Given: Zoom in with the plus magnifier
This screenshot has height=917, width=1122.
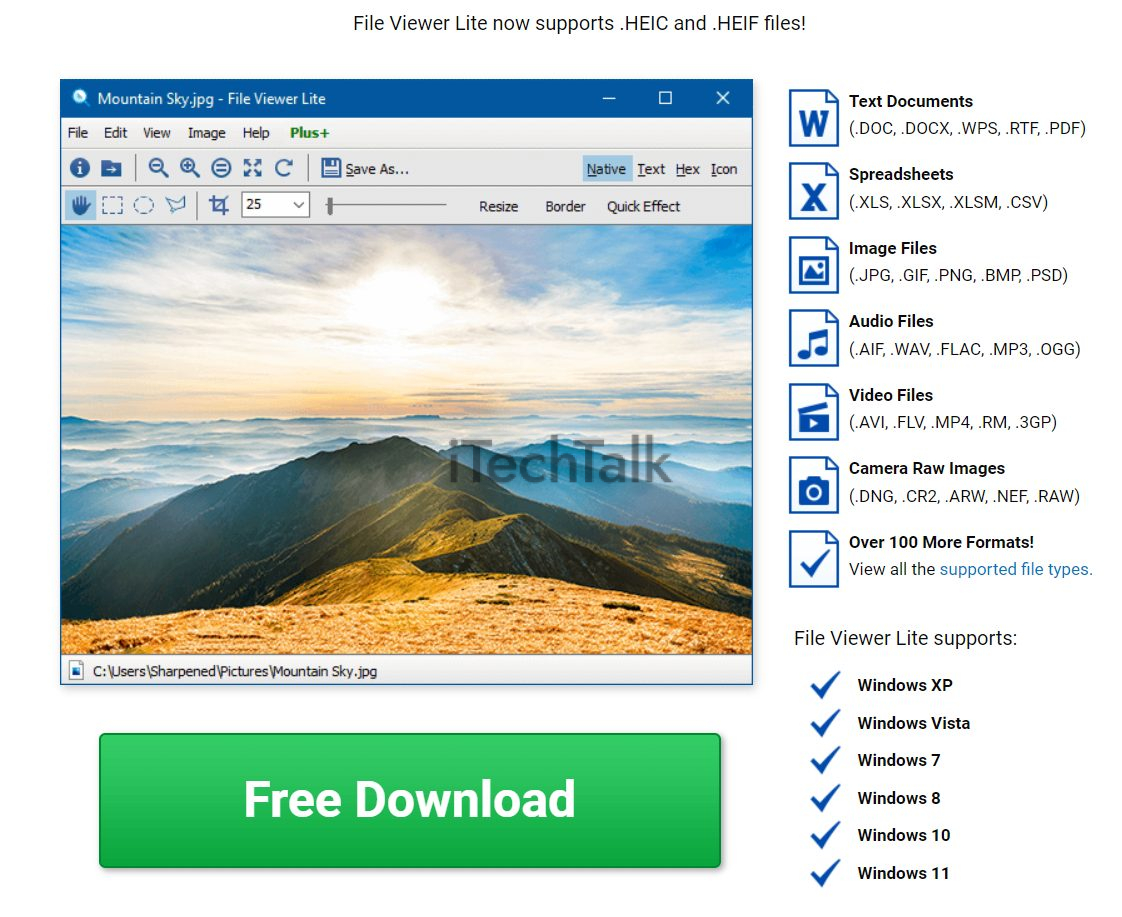Looking at the screenshot, I should point(190,168).
